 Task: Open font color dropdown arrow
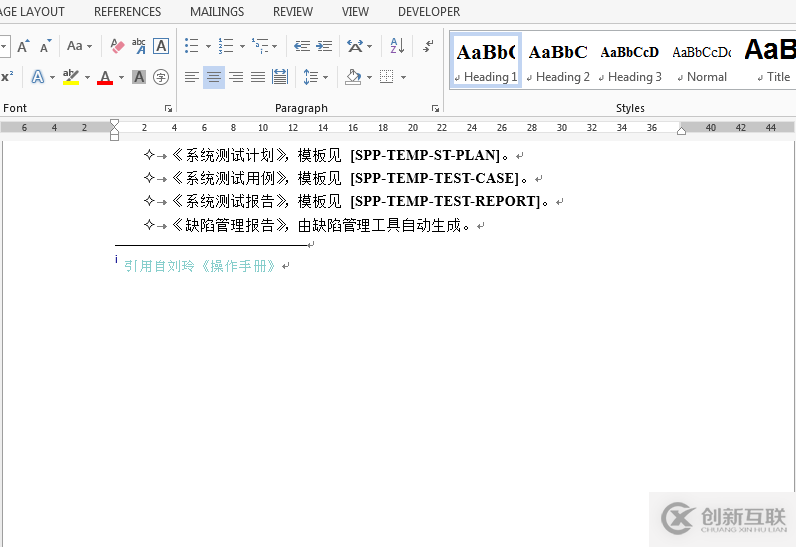tap(121, 78)
